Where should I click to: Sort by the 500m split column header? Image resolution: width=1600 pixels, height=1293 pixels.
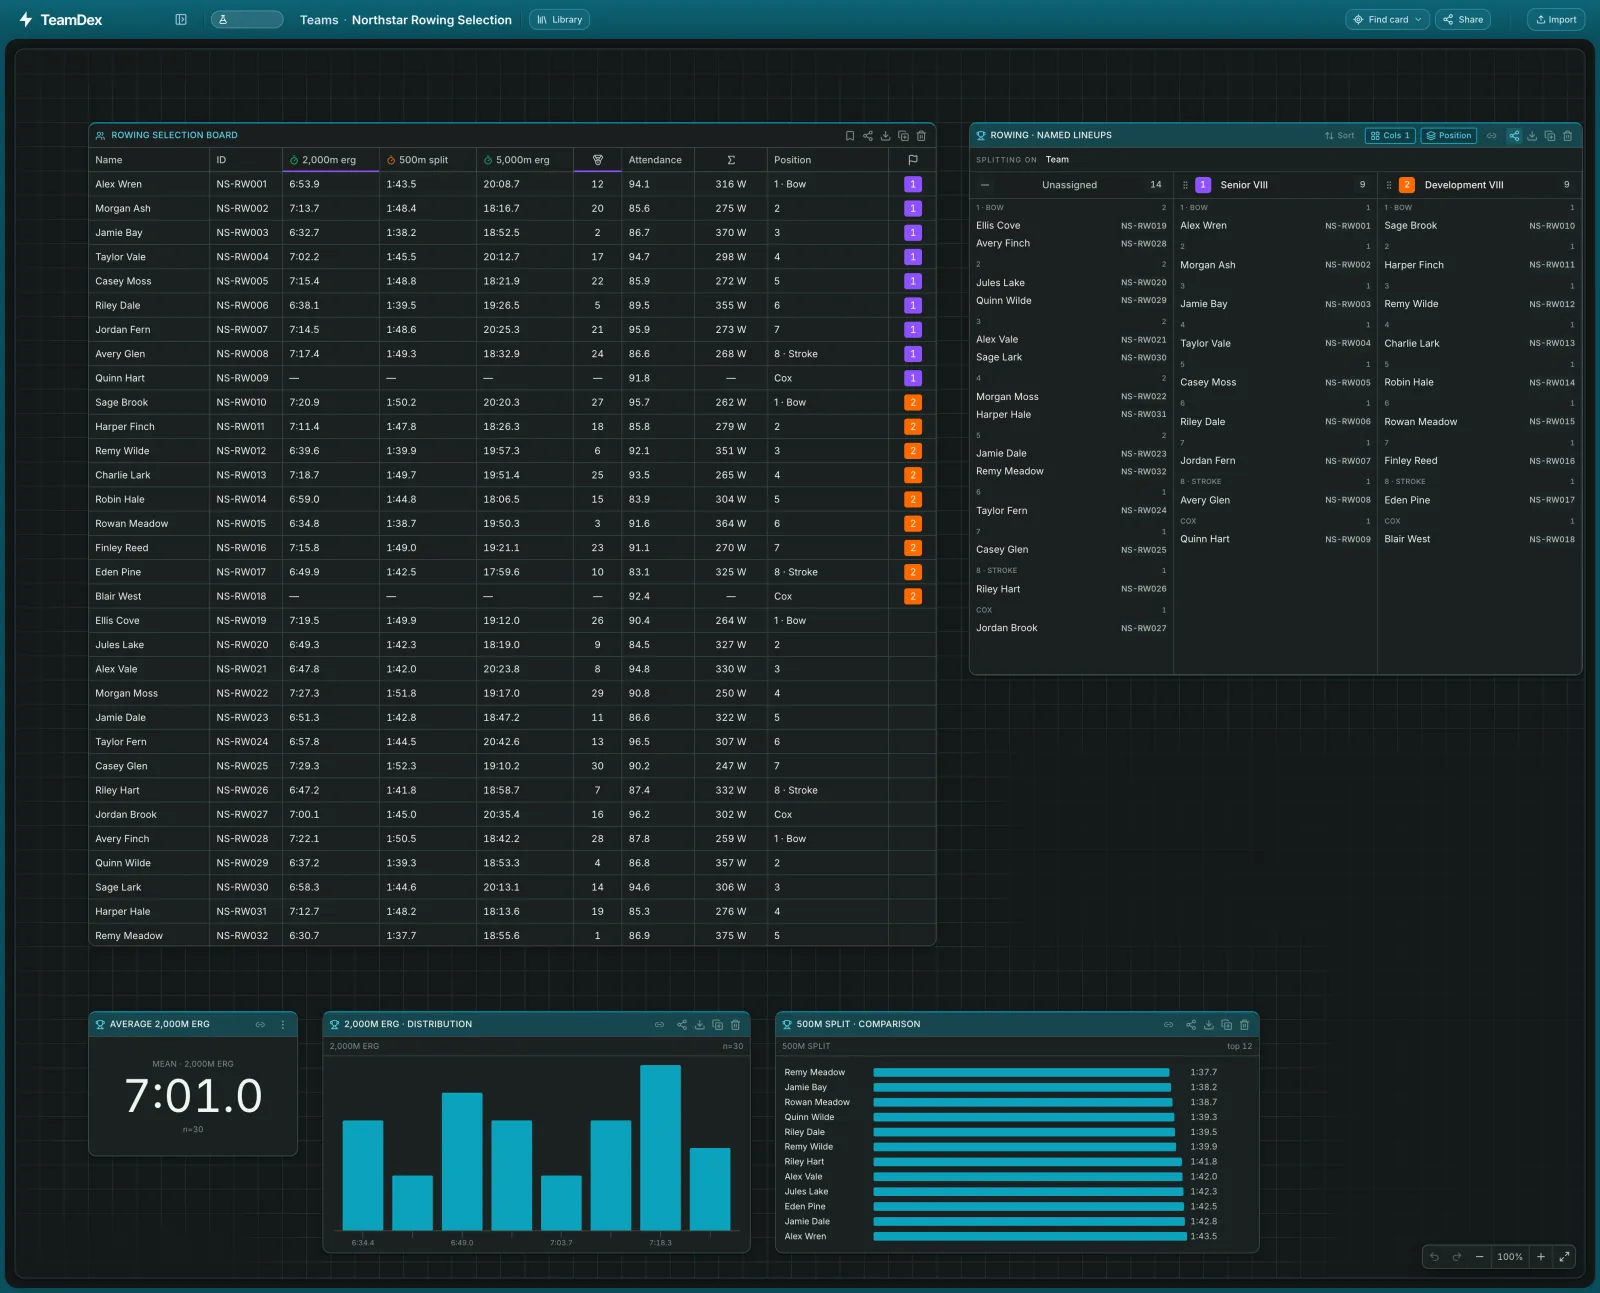[428, 160]
